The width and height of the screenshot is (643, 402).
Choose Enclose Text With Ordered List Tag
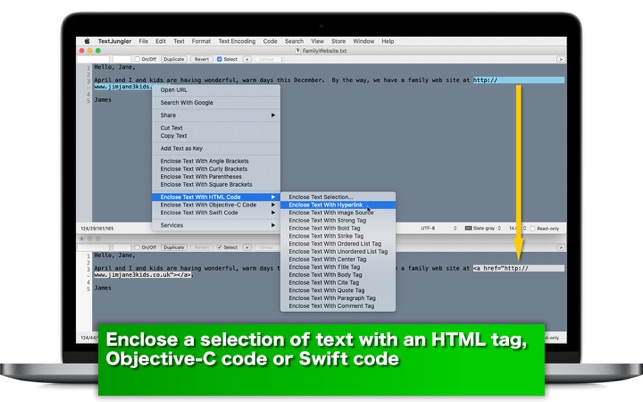click(x=338, y=244)
